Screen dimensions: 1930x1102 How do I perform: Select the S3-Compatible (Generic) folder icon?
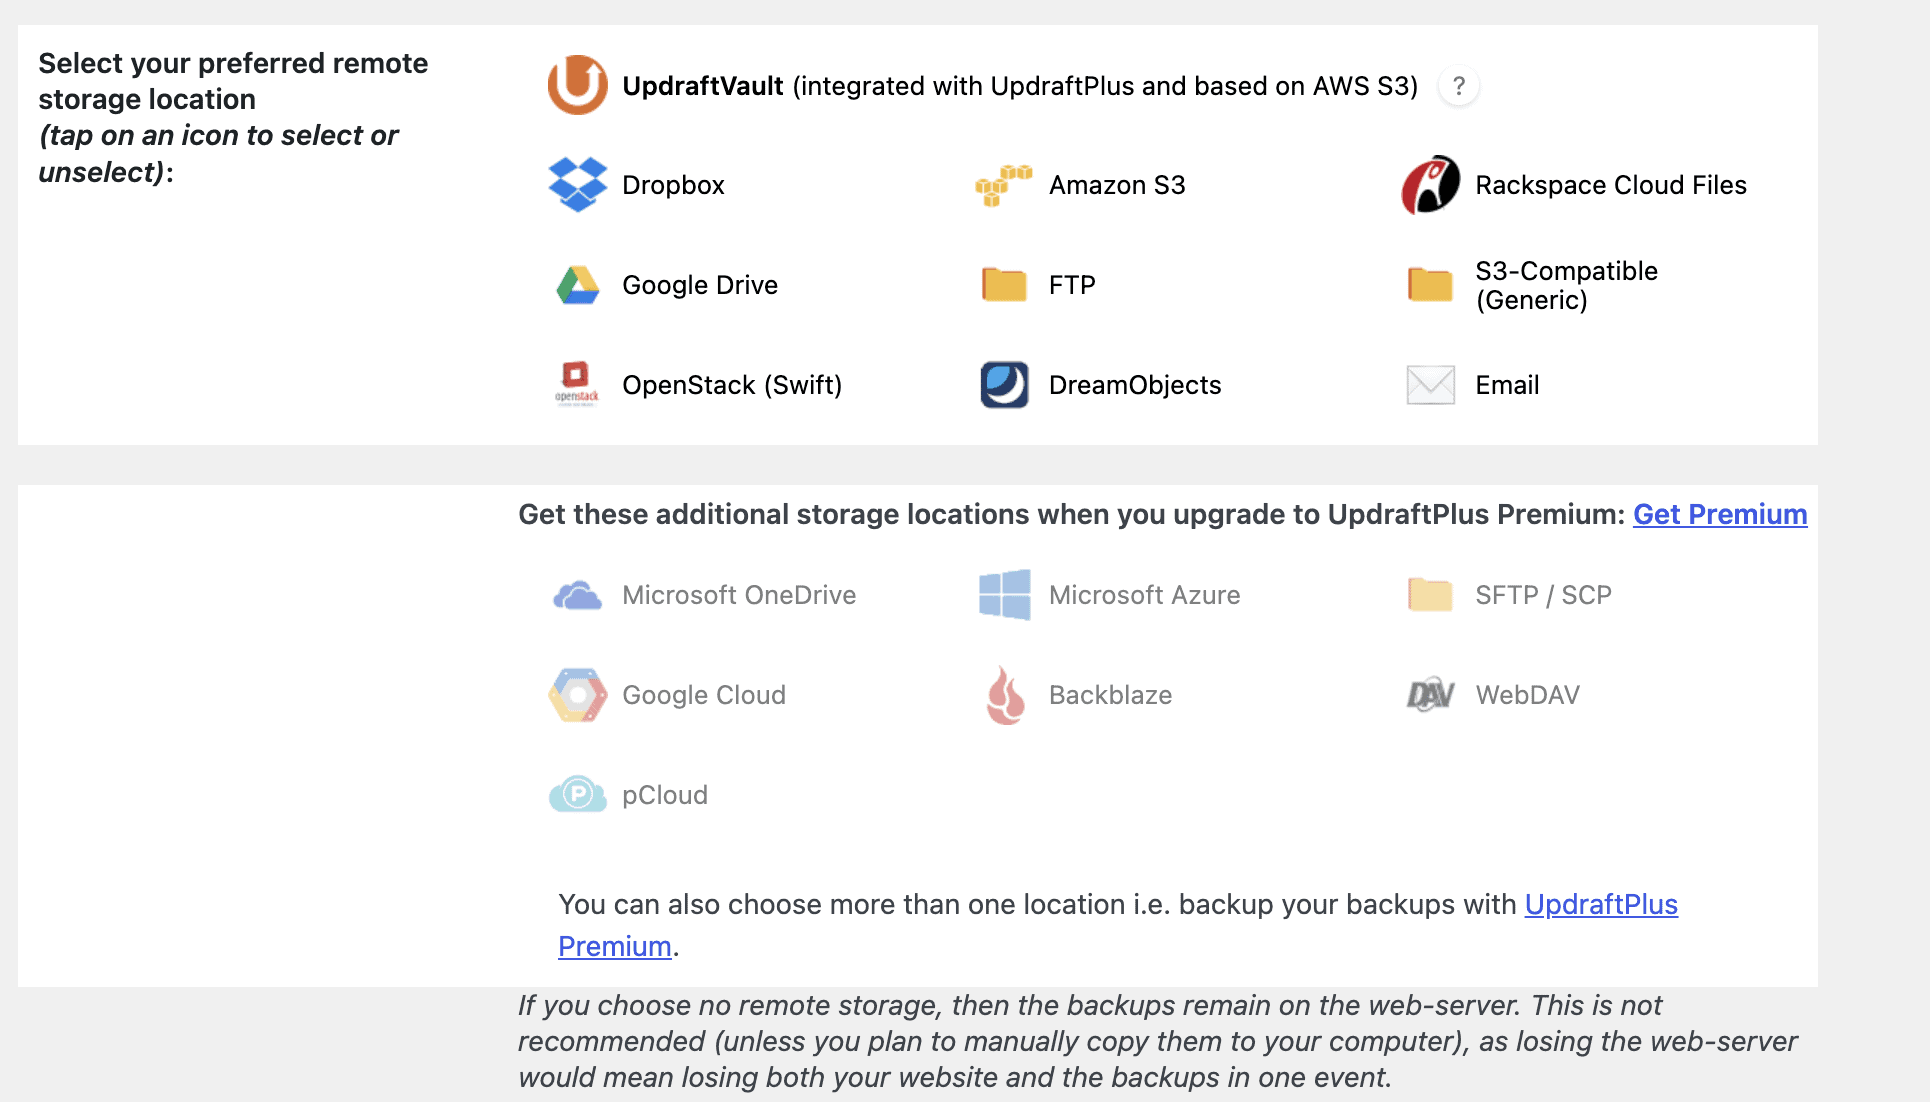tap(1430, 285)
